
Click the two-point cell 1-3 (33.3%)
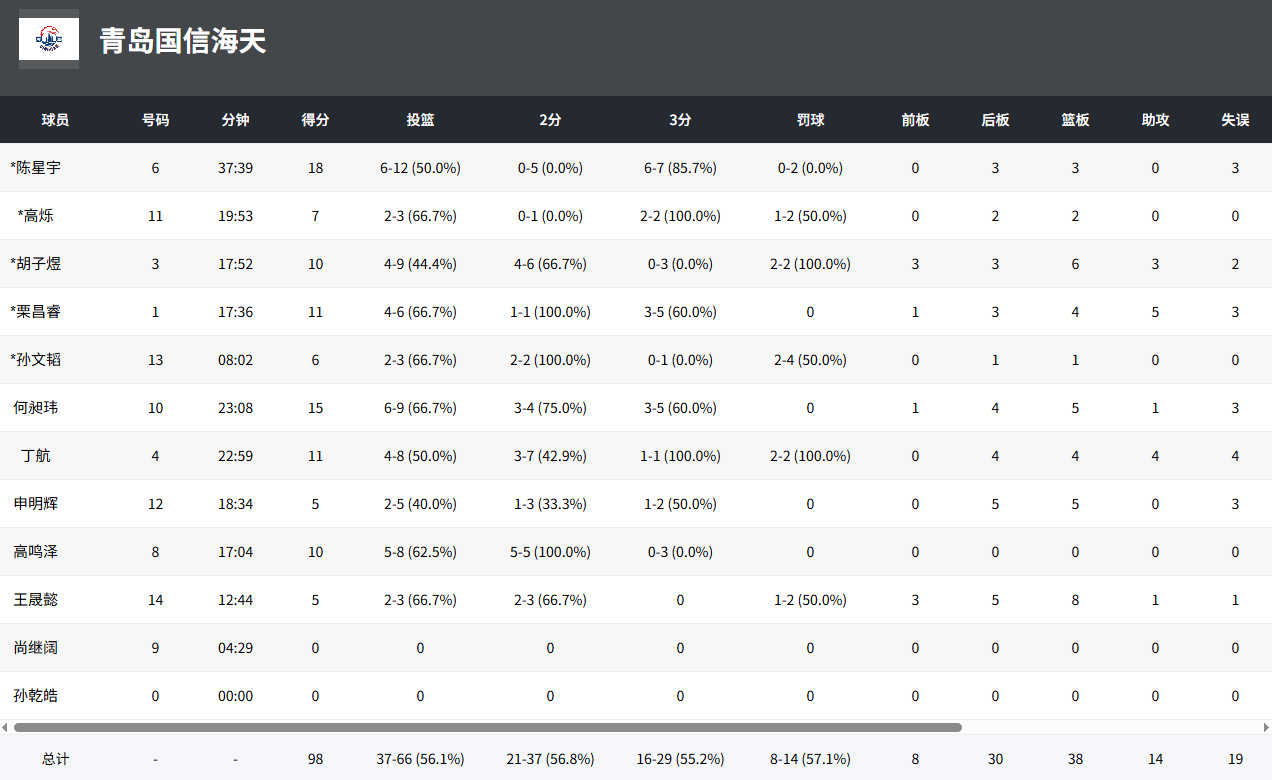pos(550,504)
